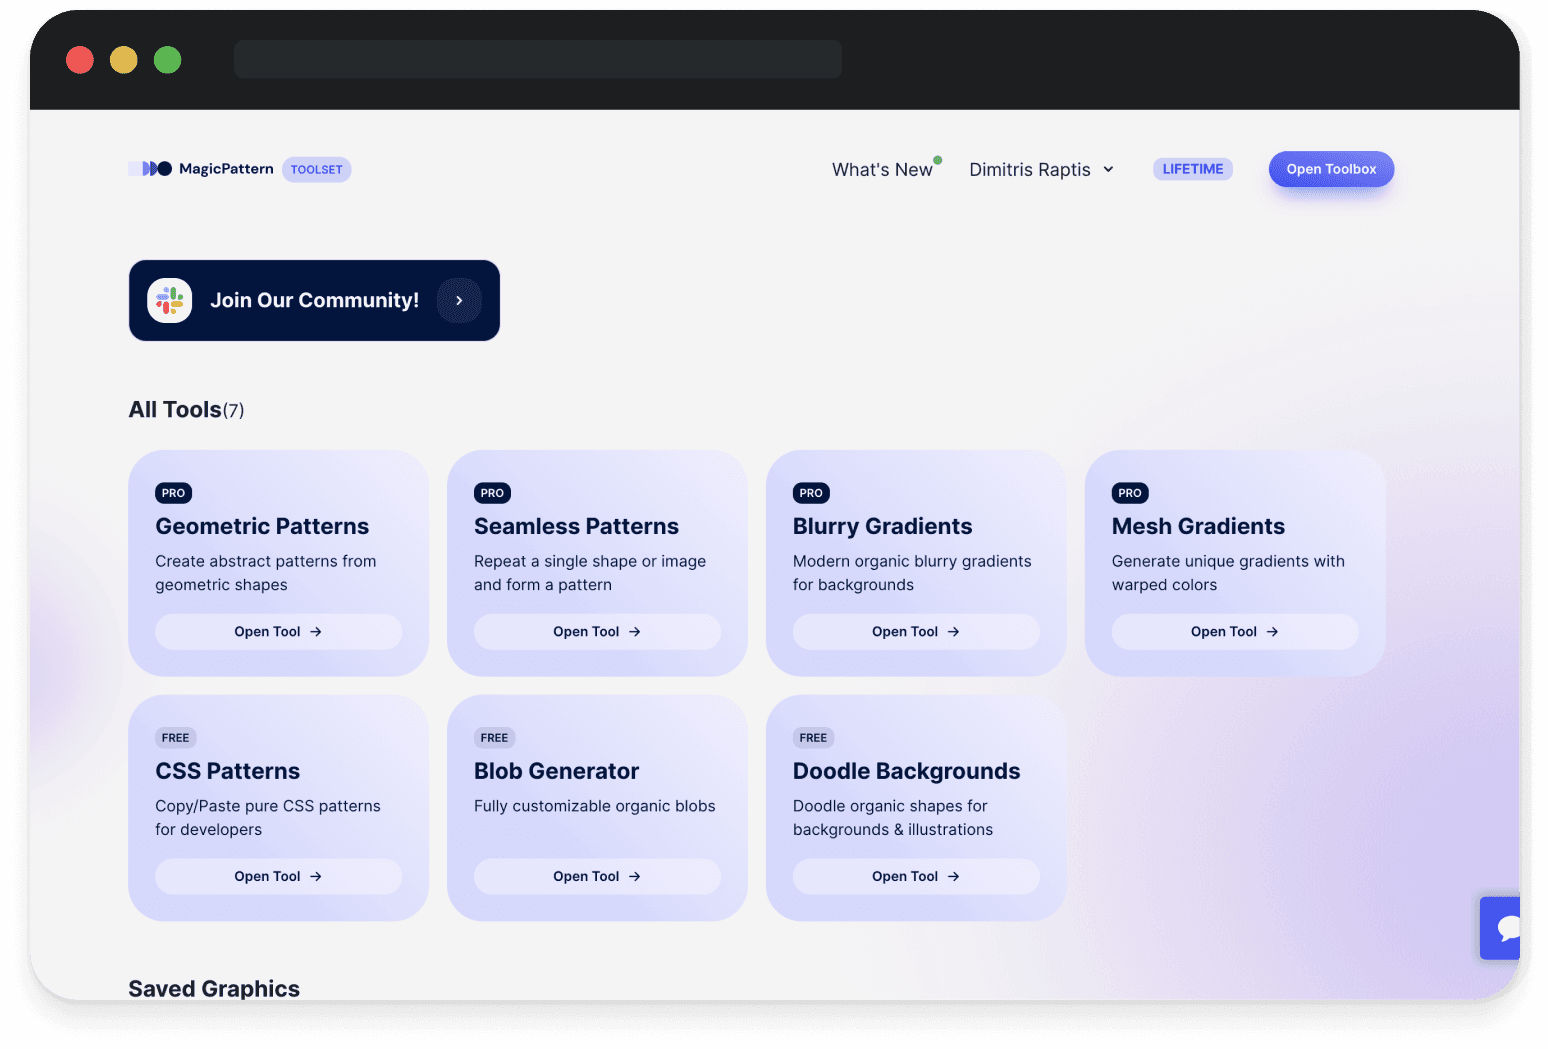The height and width of the screenshot is (1049, 1548).
Task: Click the MagicPattern brand name text
Action: [x=226, y=169]
